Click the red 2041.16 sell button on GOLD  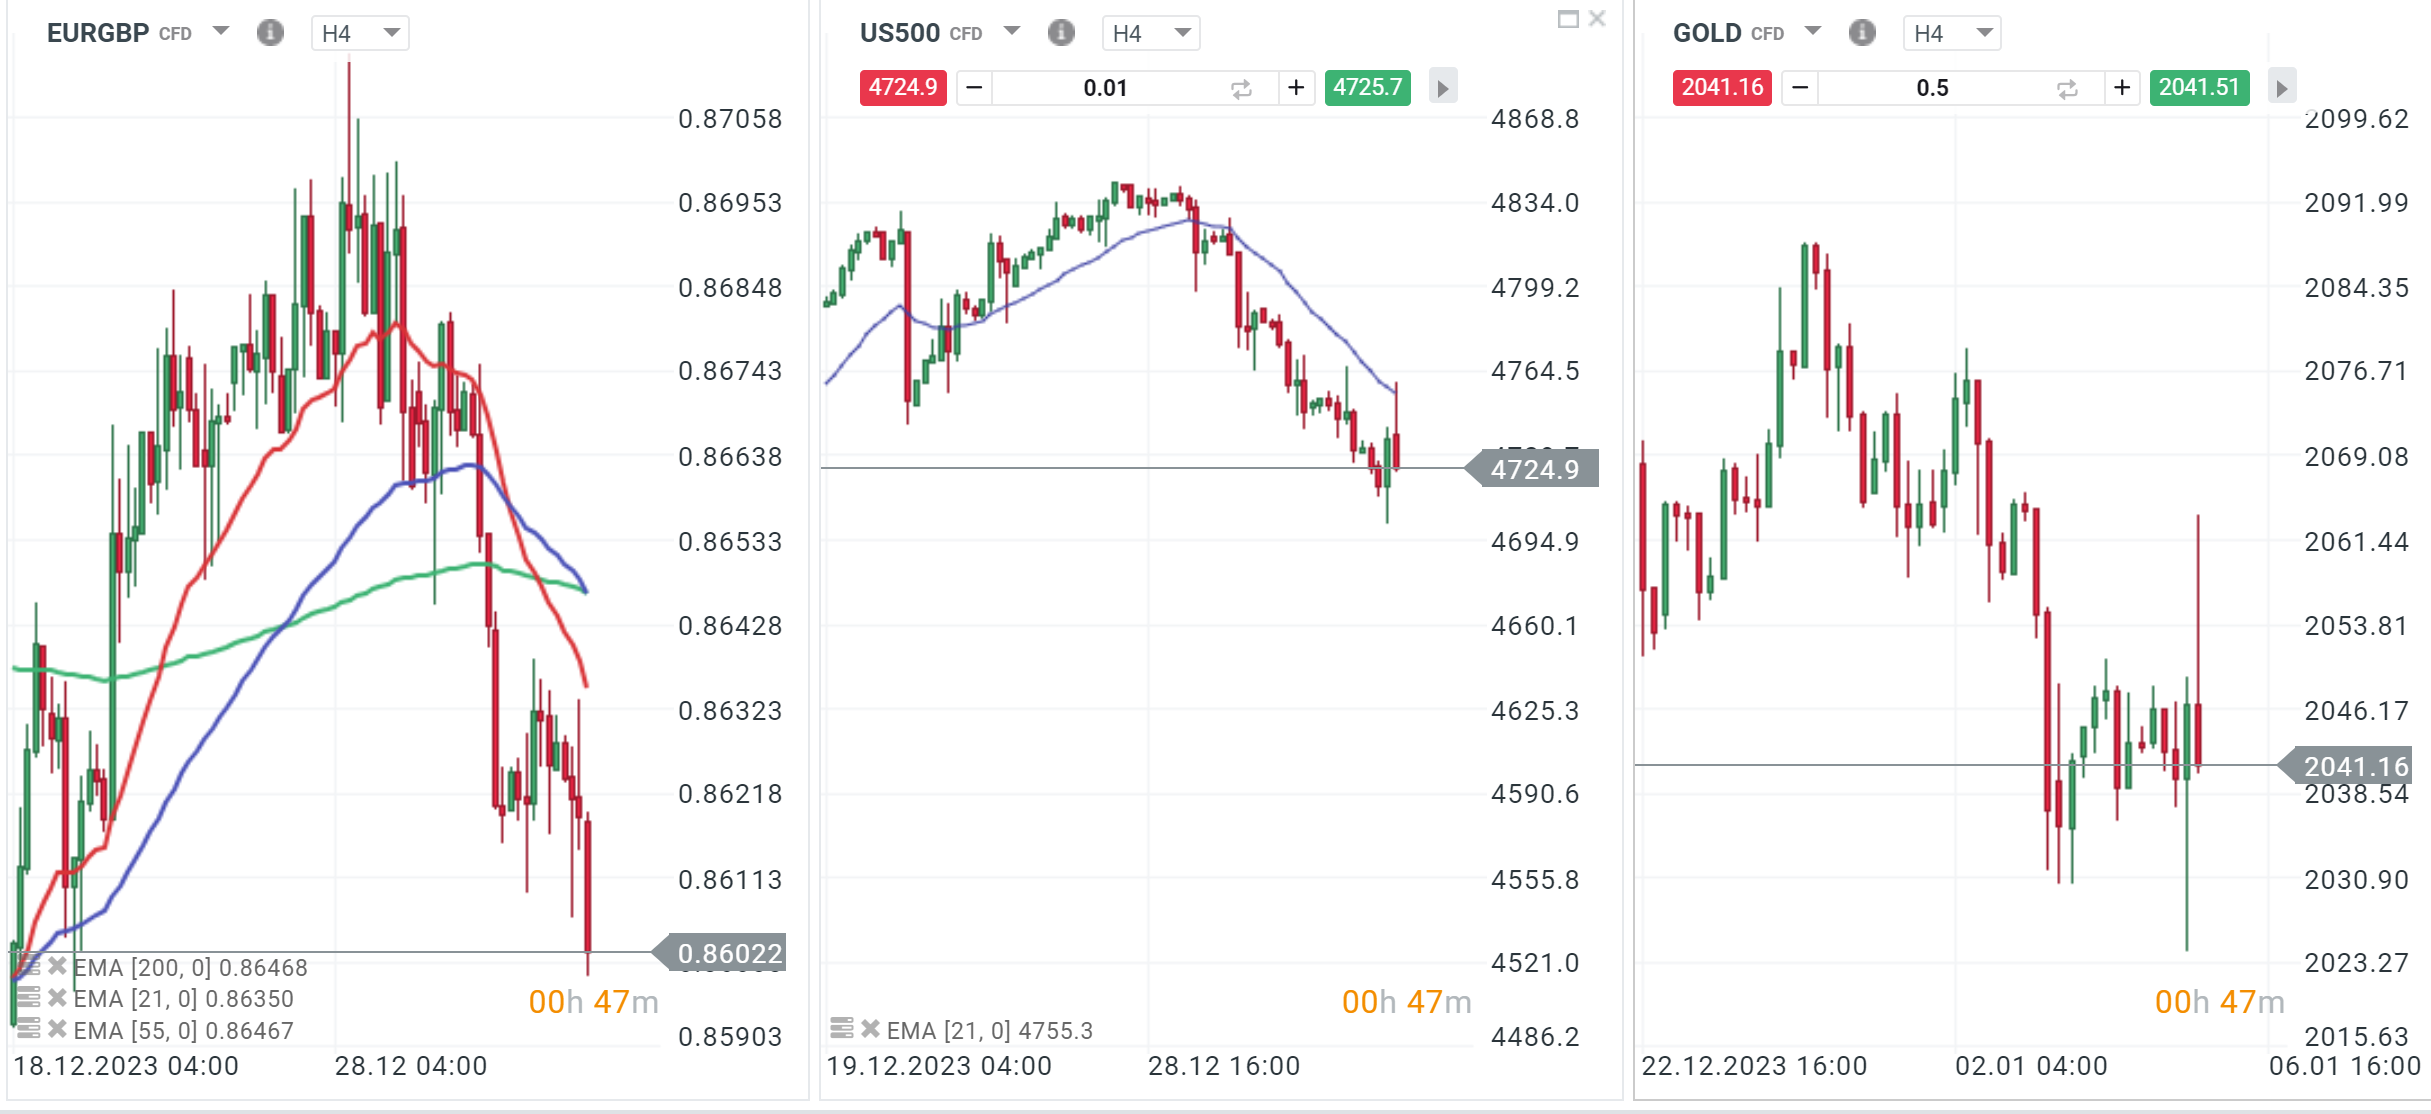[x=1722, y=88]
